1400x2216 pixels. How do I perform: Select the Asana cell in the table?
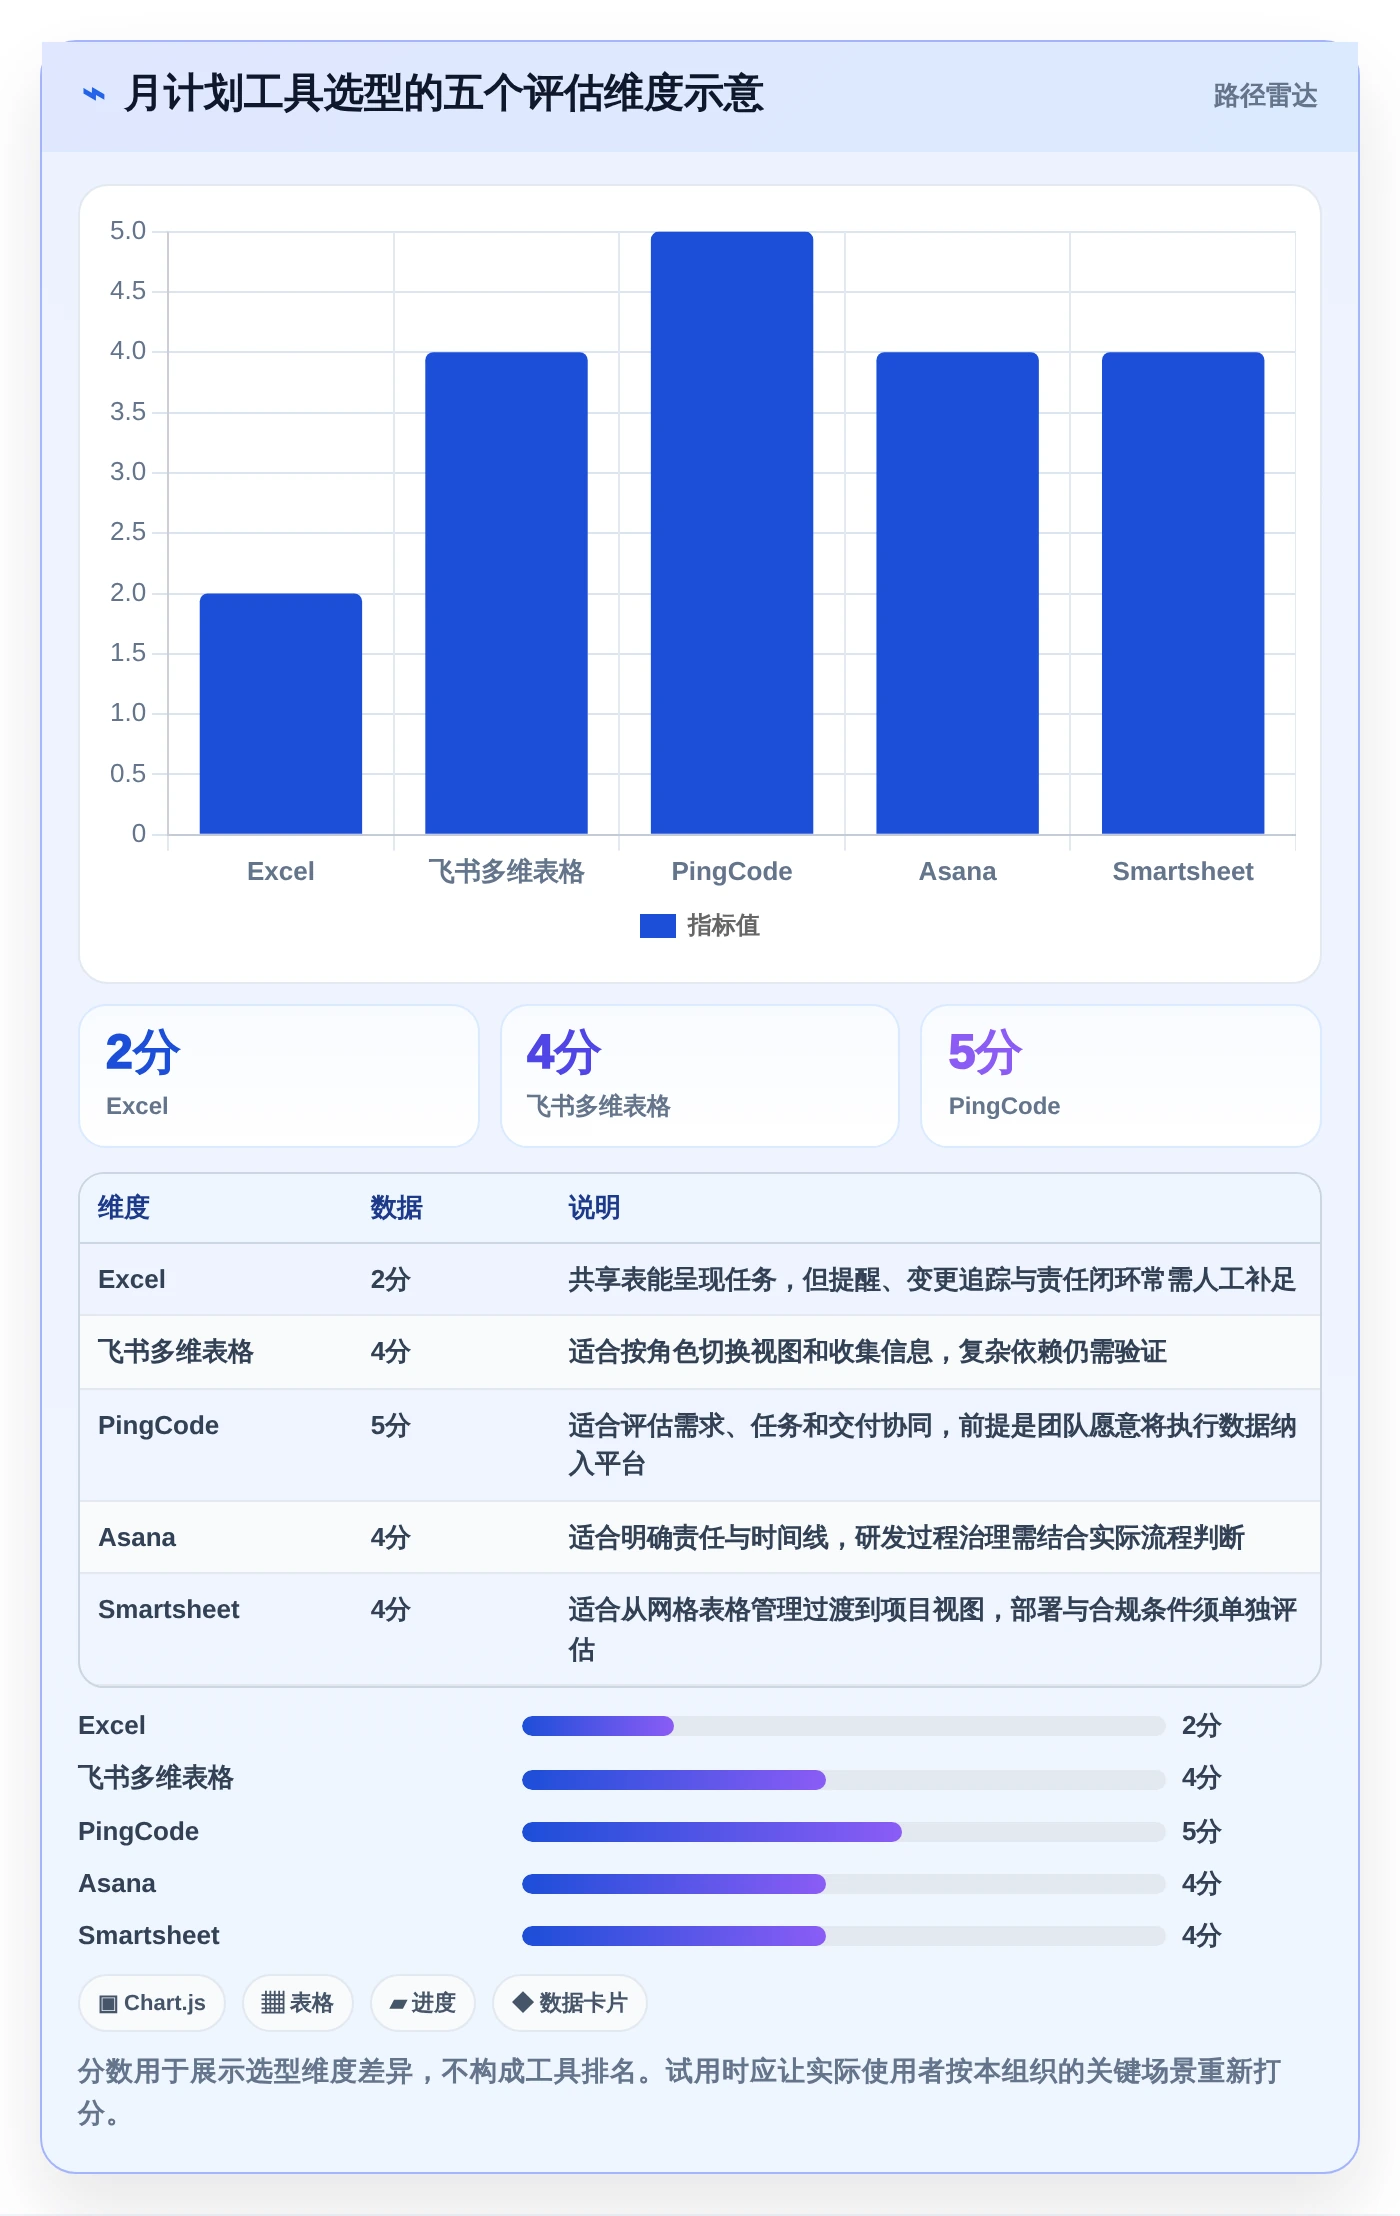click(x=137, y=1538)
